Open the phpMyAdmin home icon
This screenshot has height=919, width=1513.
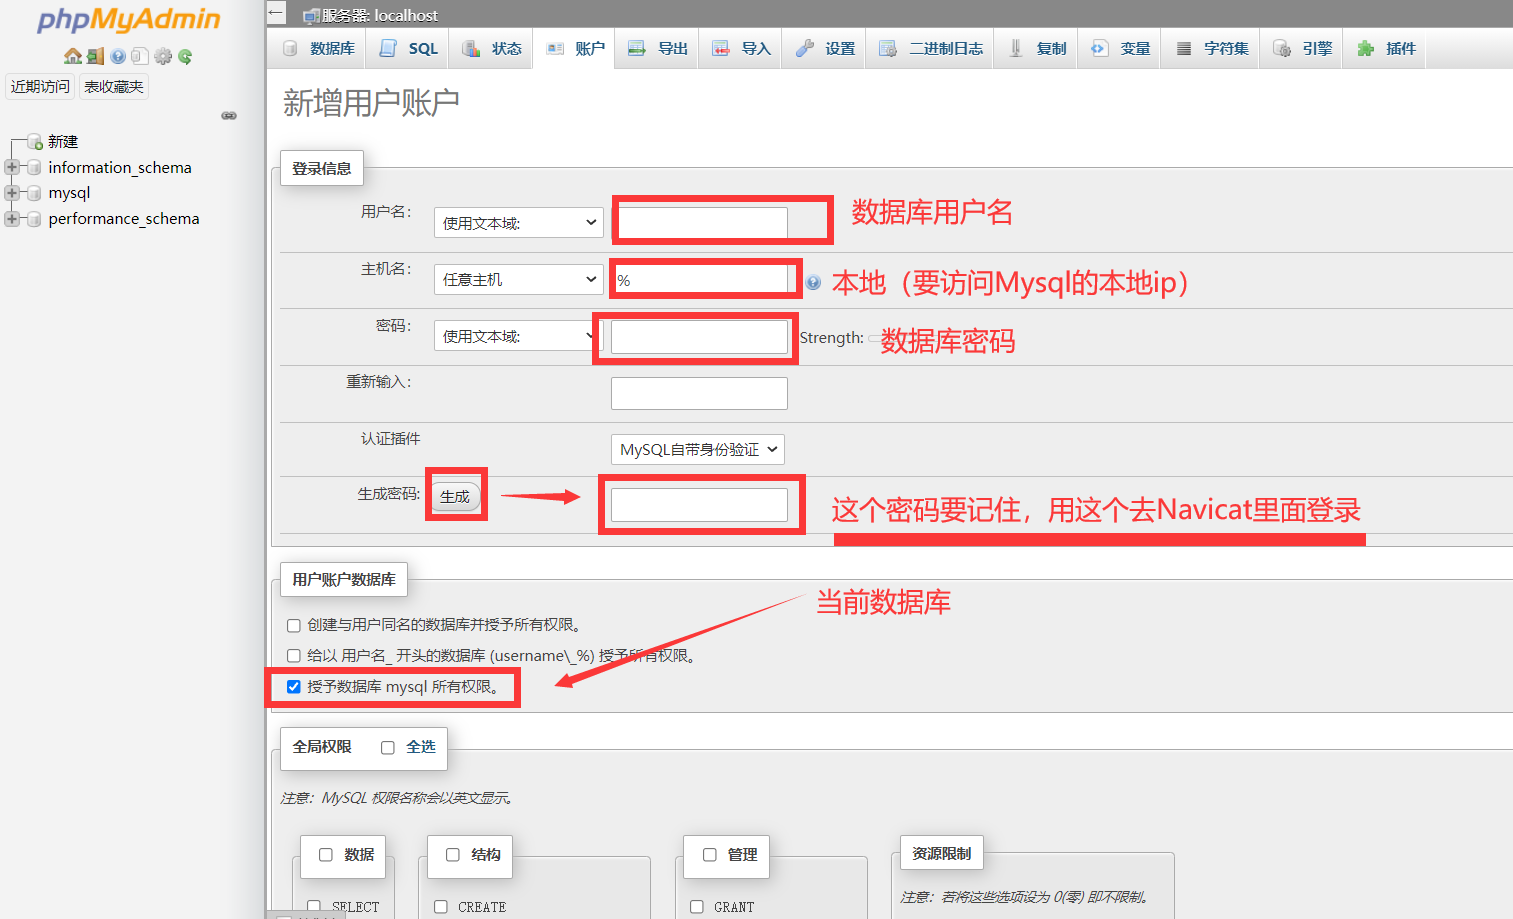click(73, 56)
